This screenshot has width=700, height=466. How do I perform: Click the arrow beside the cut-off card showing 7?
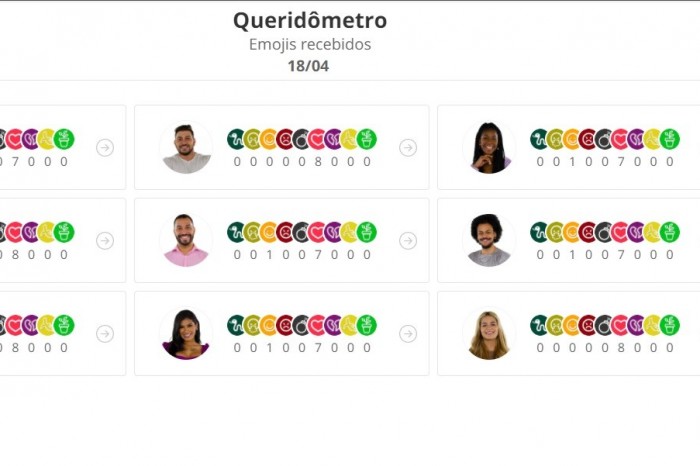click(105, 148)
